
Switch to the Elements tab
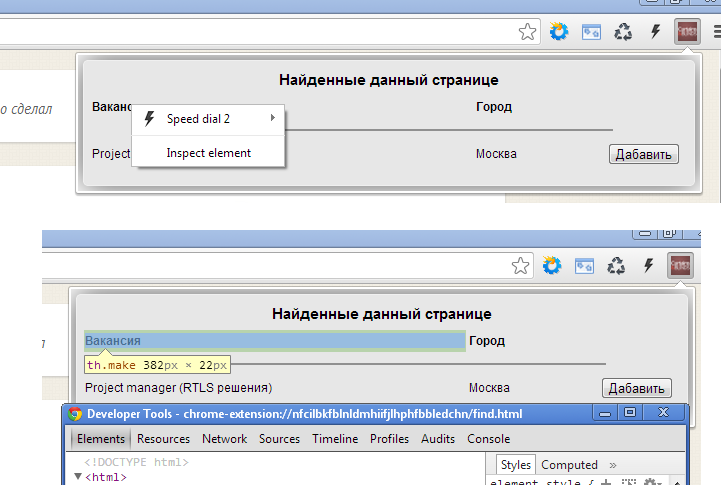click(101, 439)
